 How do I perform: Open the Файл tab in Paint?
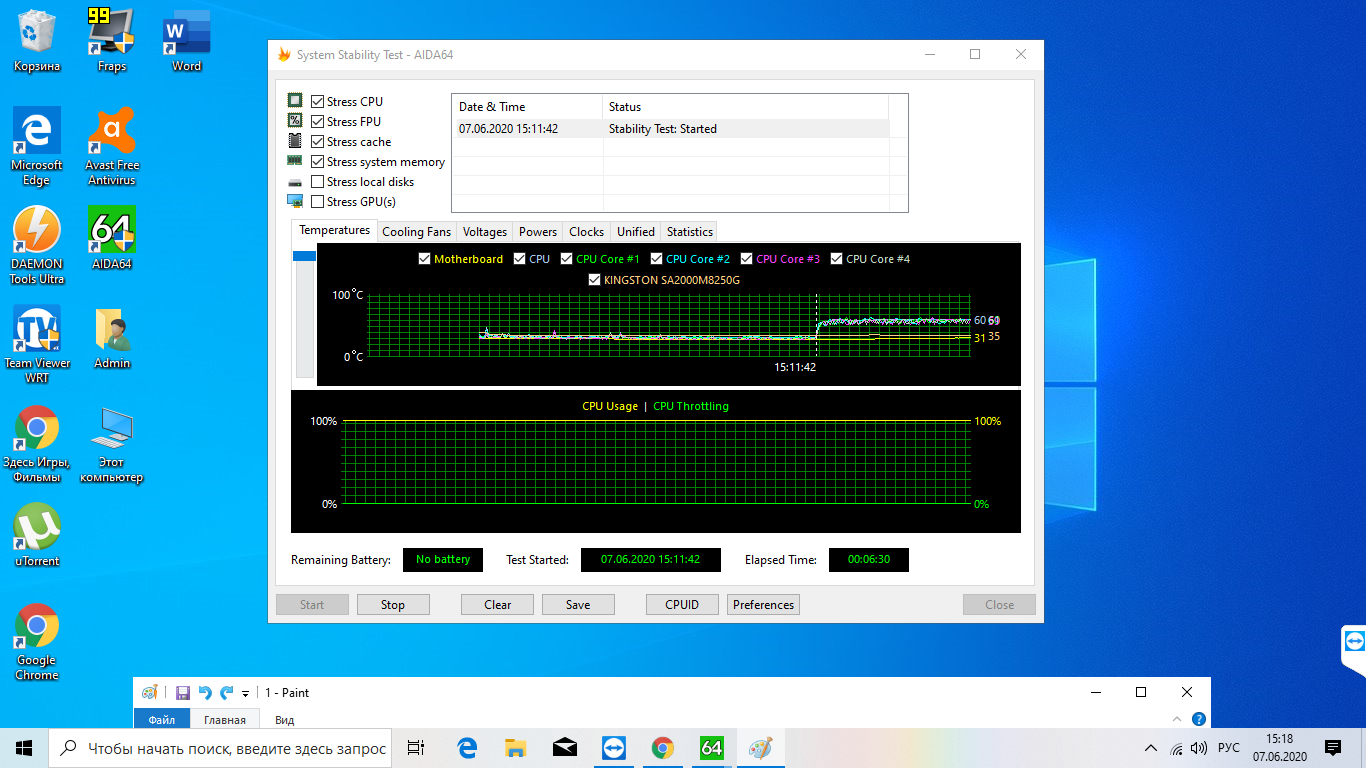162,720
